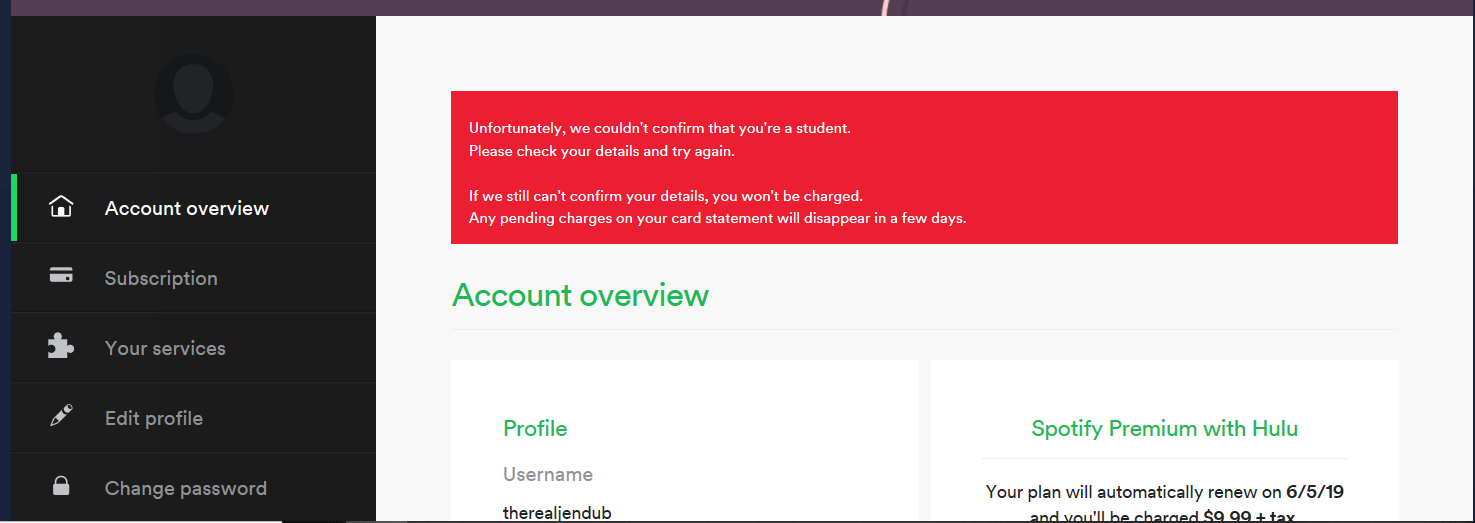1475x523 pixels.
Task: Select Edit profile in the sidebar
Action: (x=154, y=418)
